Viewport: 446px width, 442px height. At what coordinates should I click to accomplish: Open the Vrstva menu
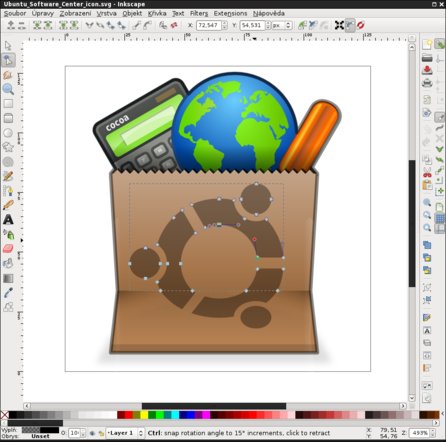point(106,13)
